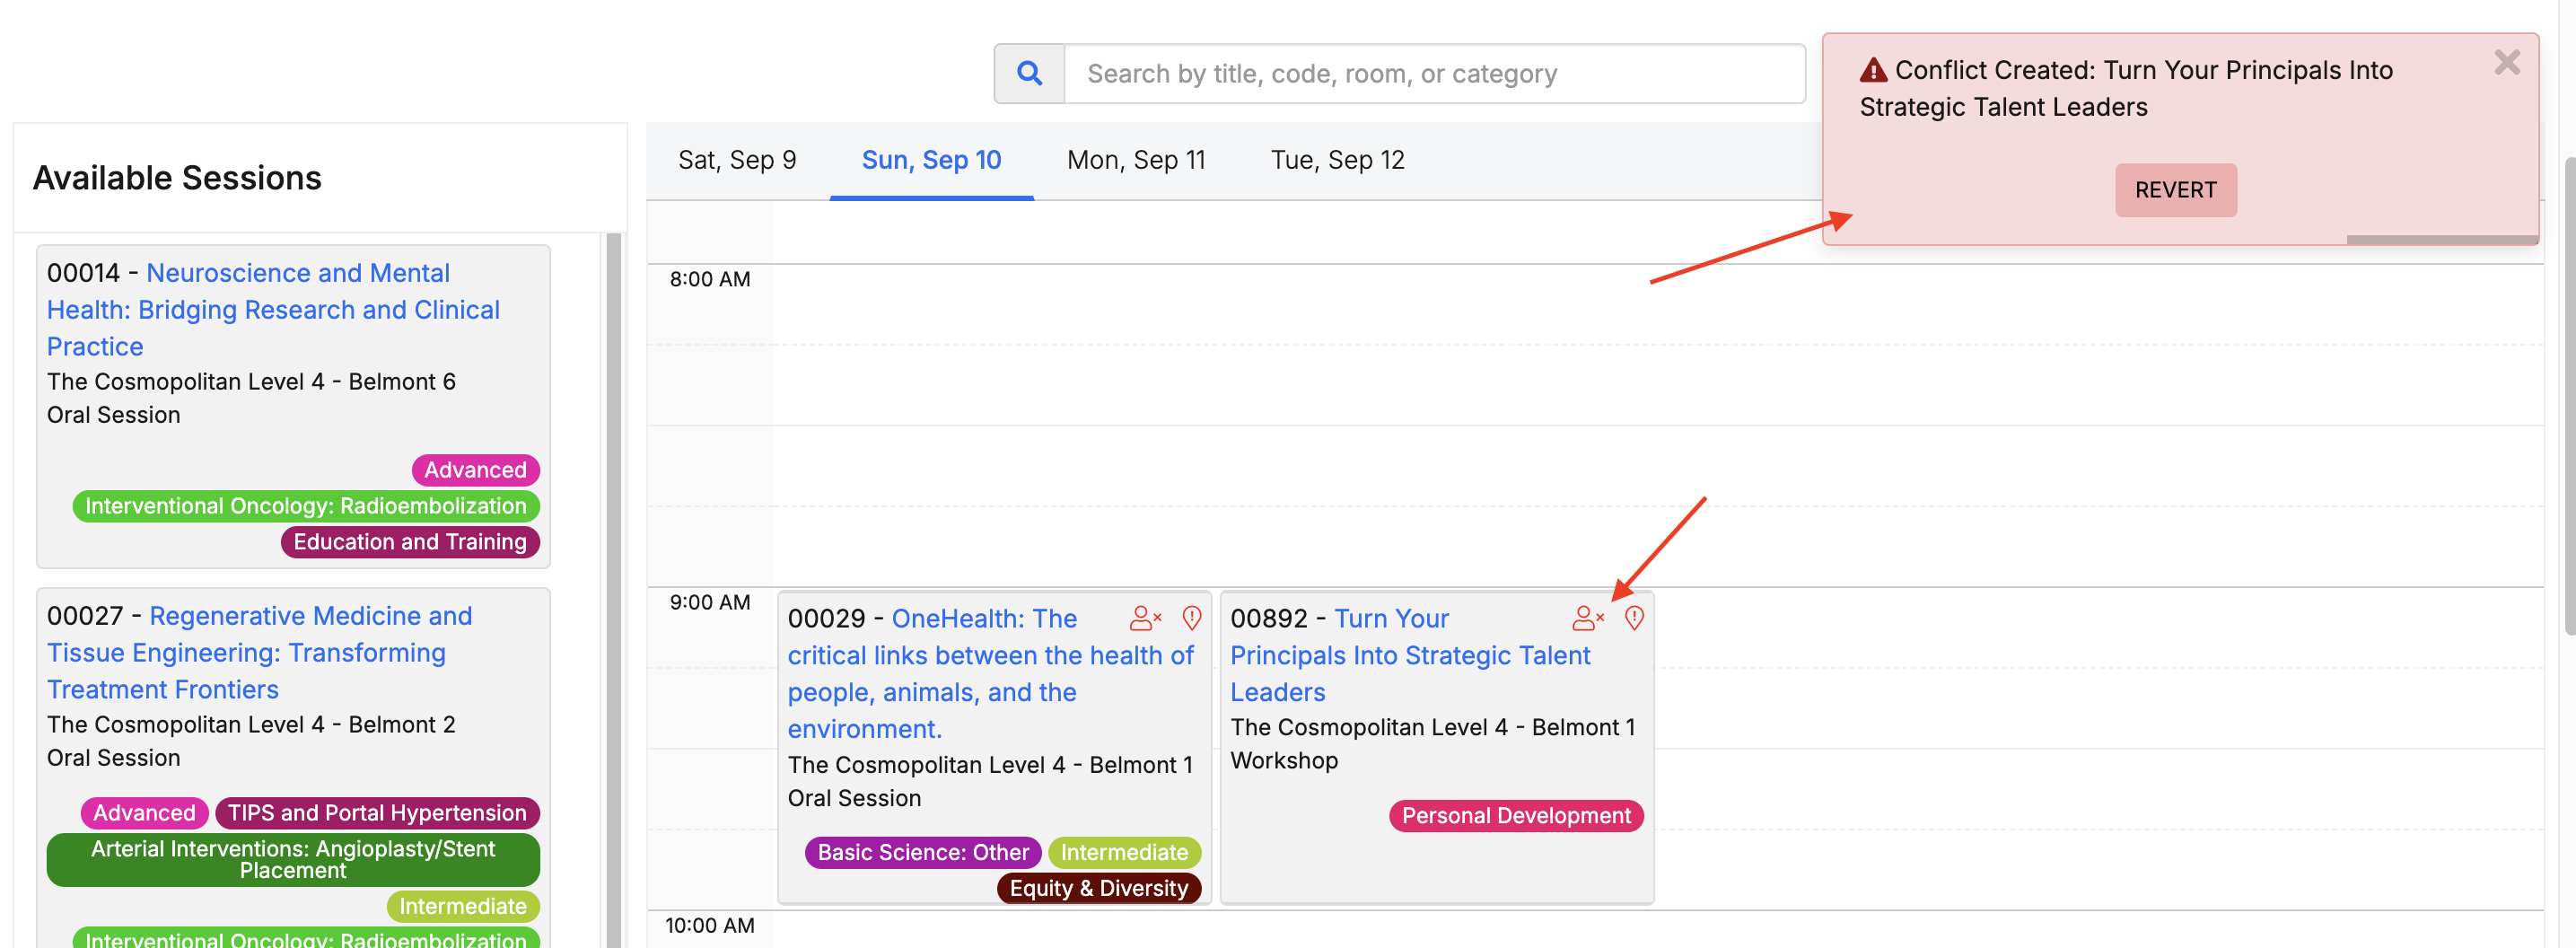Focus the session search input field
Image resolution: width=2576 pixels, height=948 pixels.
point(1433,73)
